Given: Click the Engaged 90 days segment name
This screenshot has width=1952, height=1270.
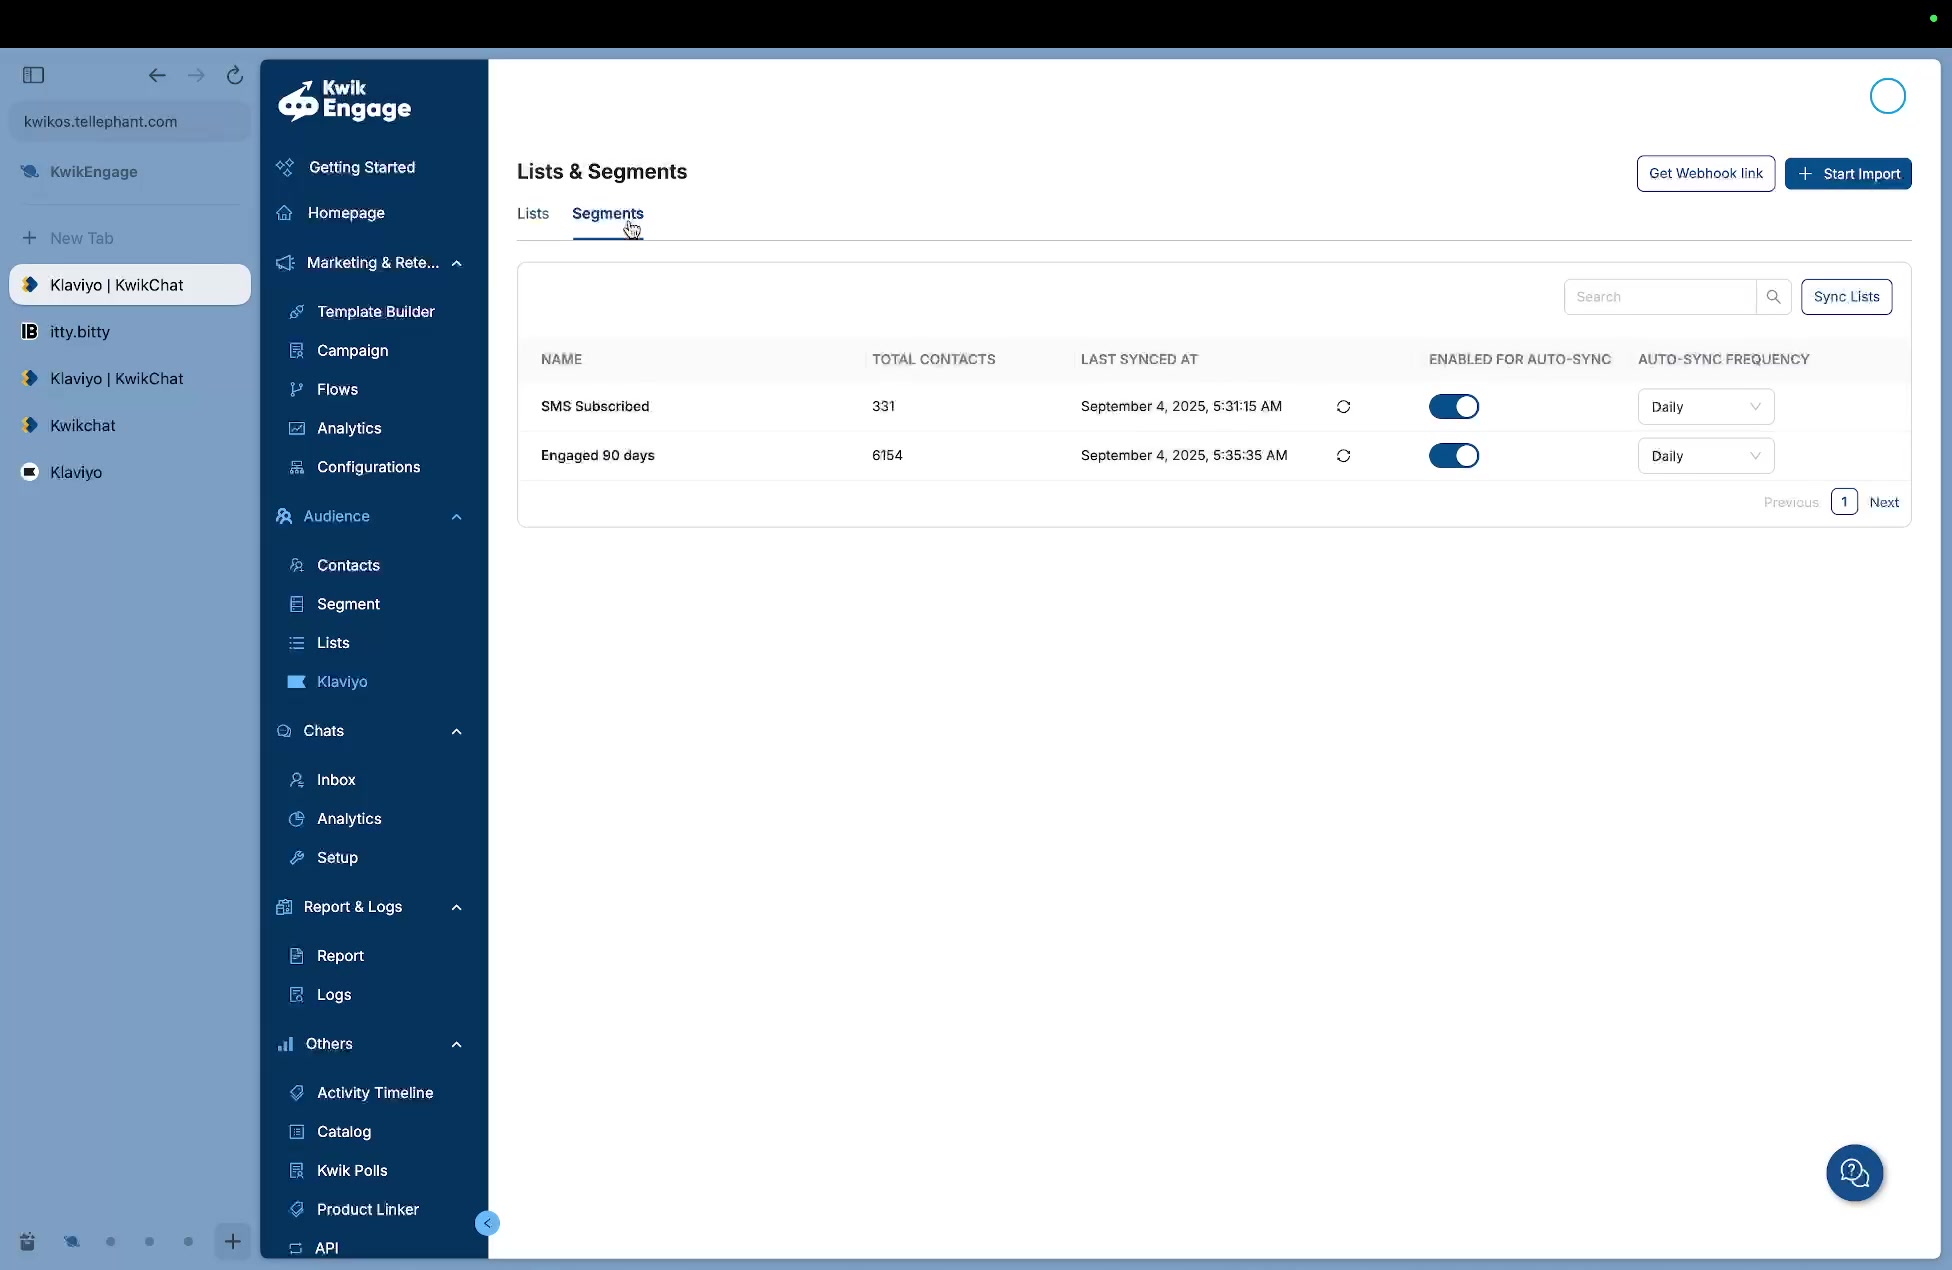Looking at the screenshot, I should [x=598, y=456].
